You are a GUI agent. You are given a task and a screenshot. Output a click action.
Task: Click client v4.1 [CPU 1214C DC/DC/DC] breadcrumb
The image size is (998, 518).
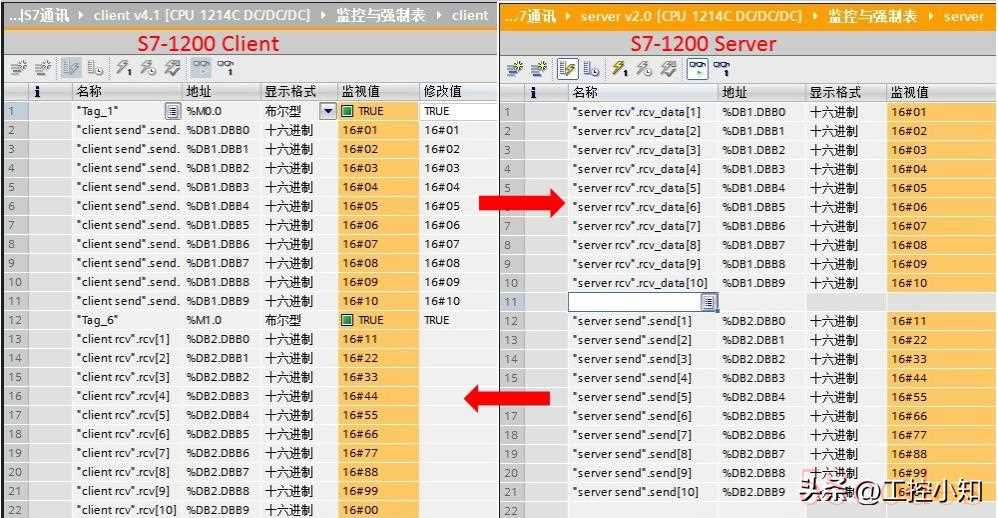click(201, 15)
